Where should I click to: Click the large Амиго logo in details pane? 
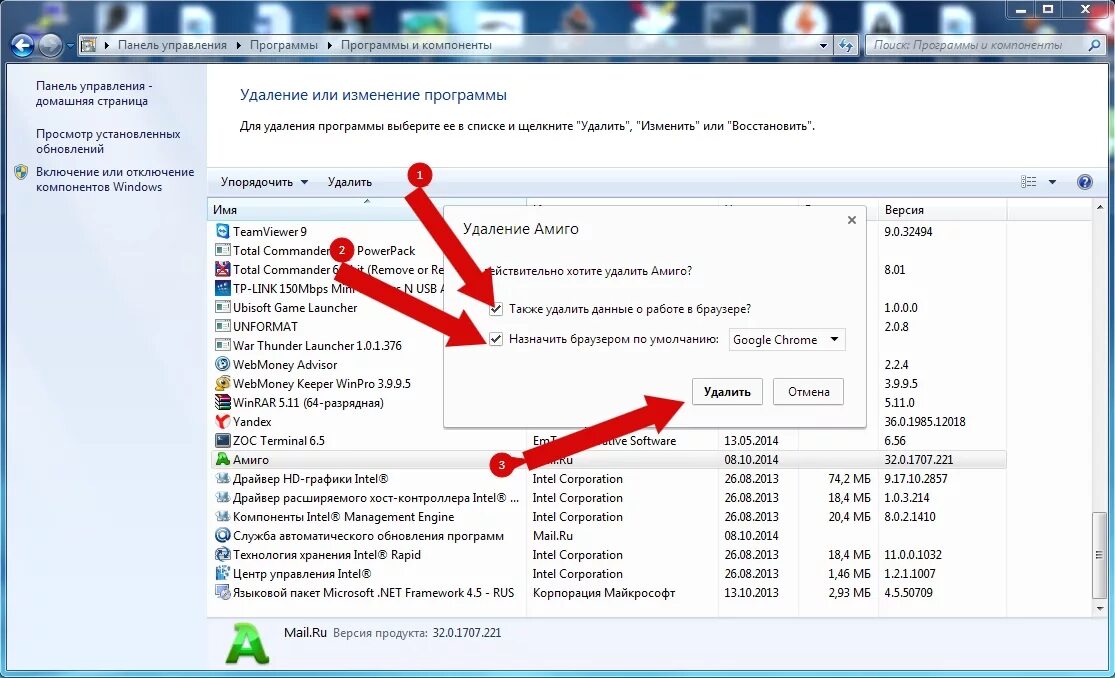247,643
